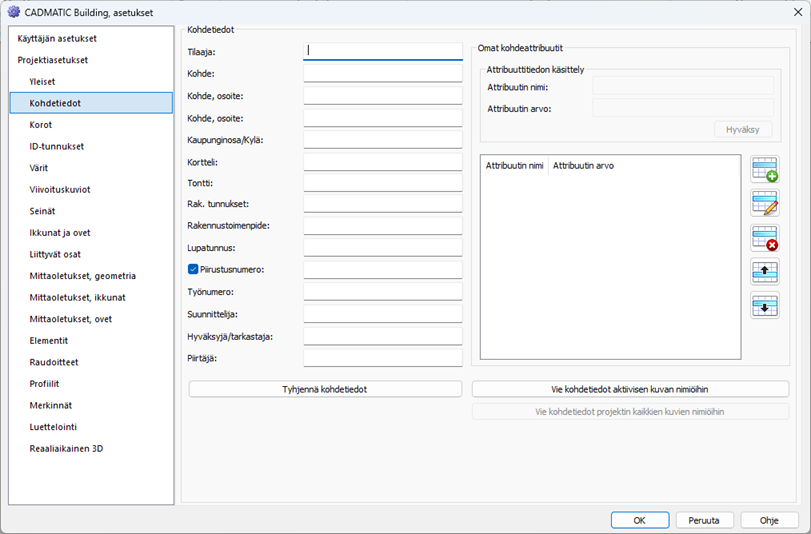Cancel with the Peruuta button
Screen dimensions: 811x534
[704, 520]
